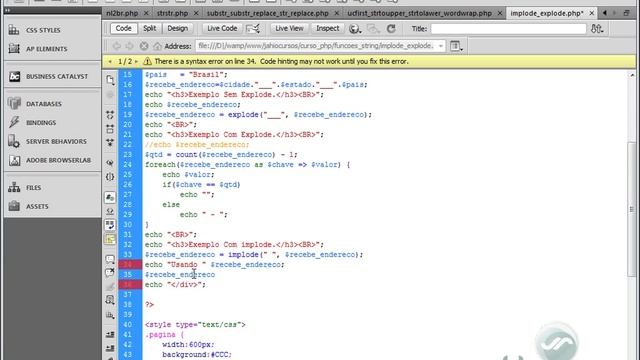Click in the Title input field
The height and width of the screenshot is (360, 640).
[508, 29]
